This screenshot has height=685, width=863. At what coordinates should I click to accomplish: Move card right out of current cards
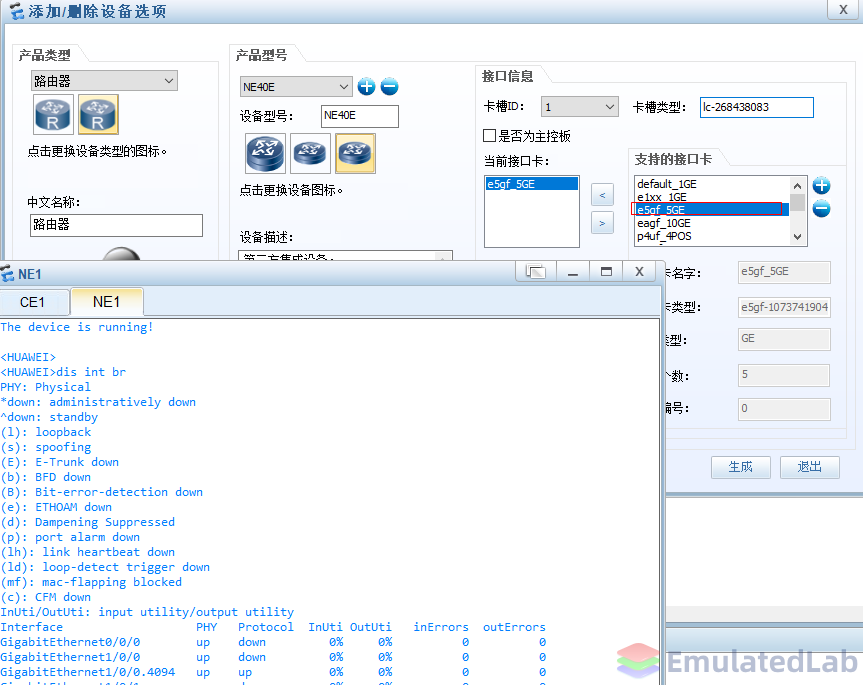tap(602, 223)
